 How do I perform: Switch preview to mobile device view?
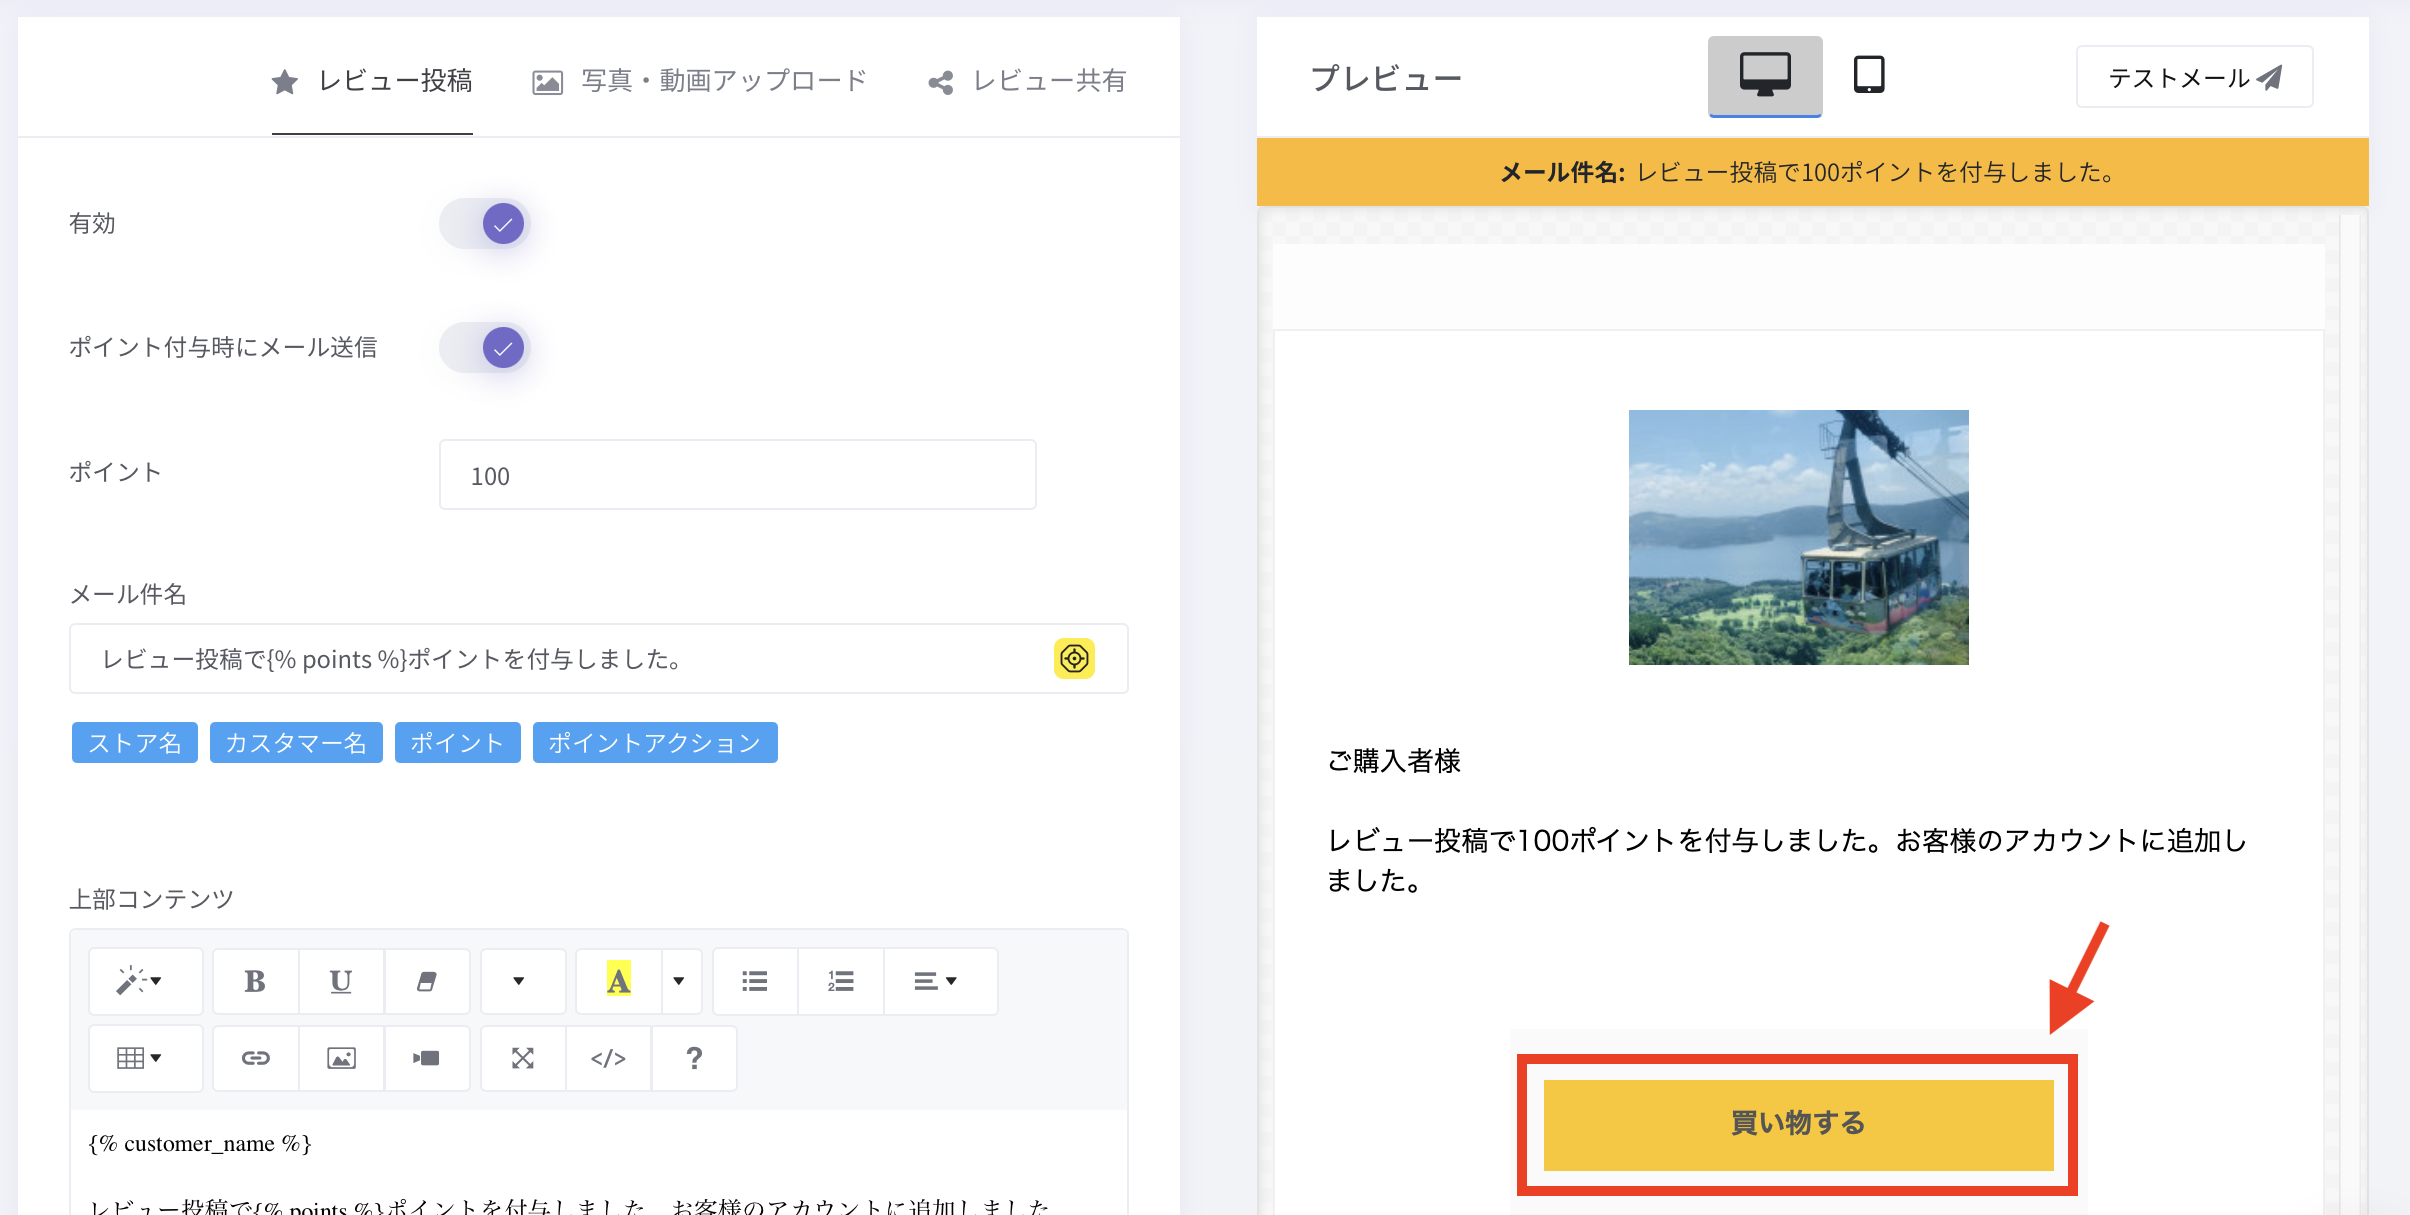(1868, 75)
